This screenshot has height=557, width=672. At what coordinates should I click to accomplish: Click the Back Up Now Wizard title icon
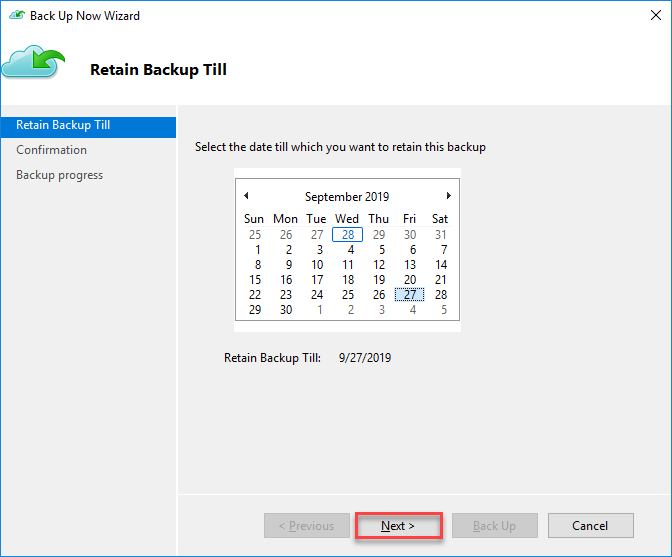(15, 16)
